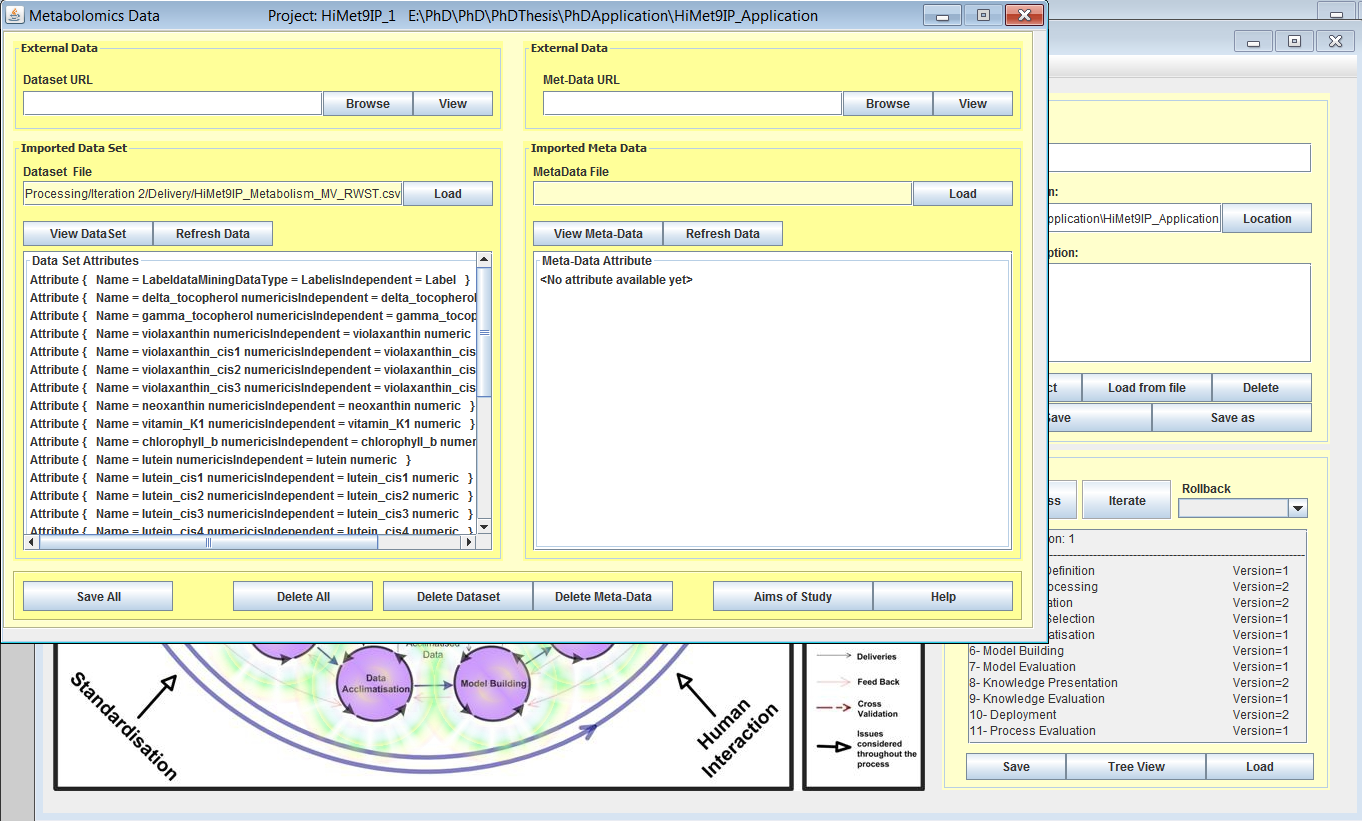Open Aims of Study
This screenshot has height=821, width=1362.
pyautogui.click(x=792, y=597)
